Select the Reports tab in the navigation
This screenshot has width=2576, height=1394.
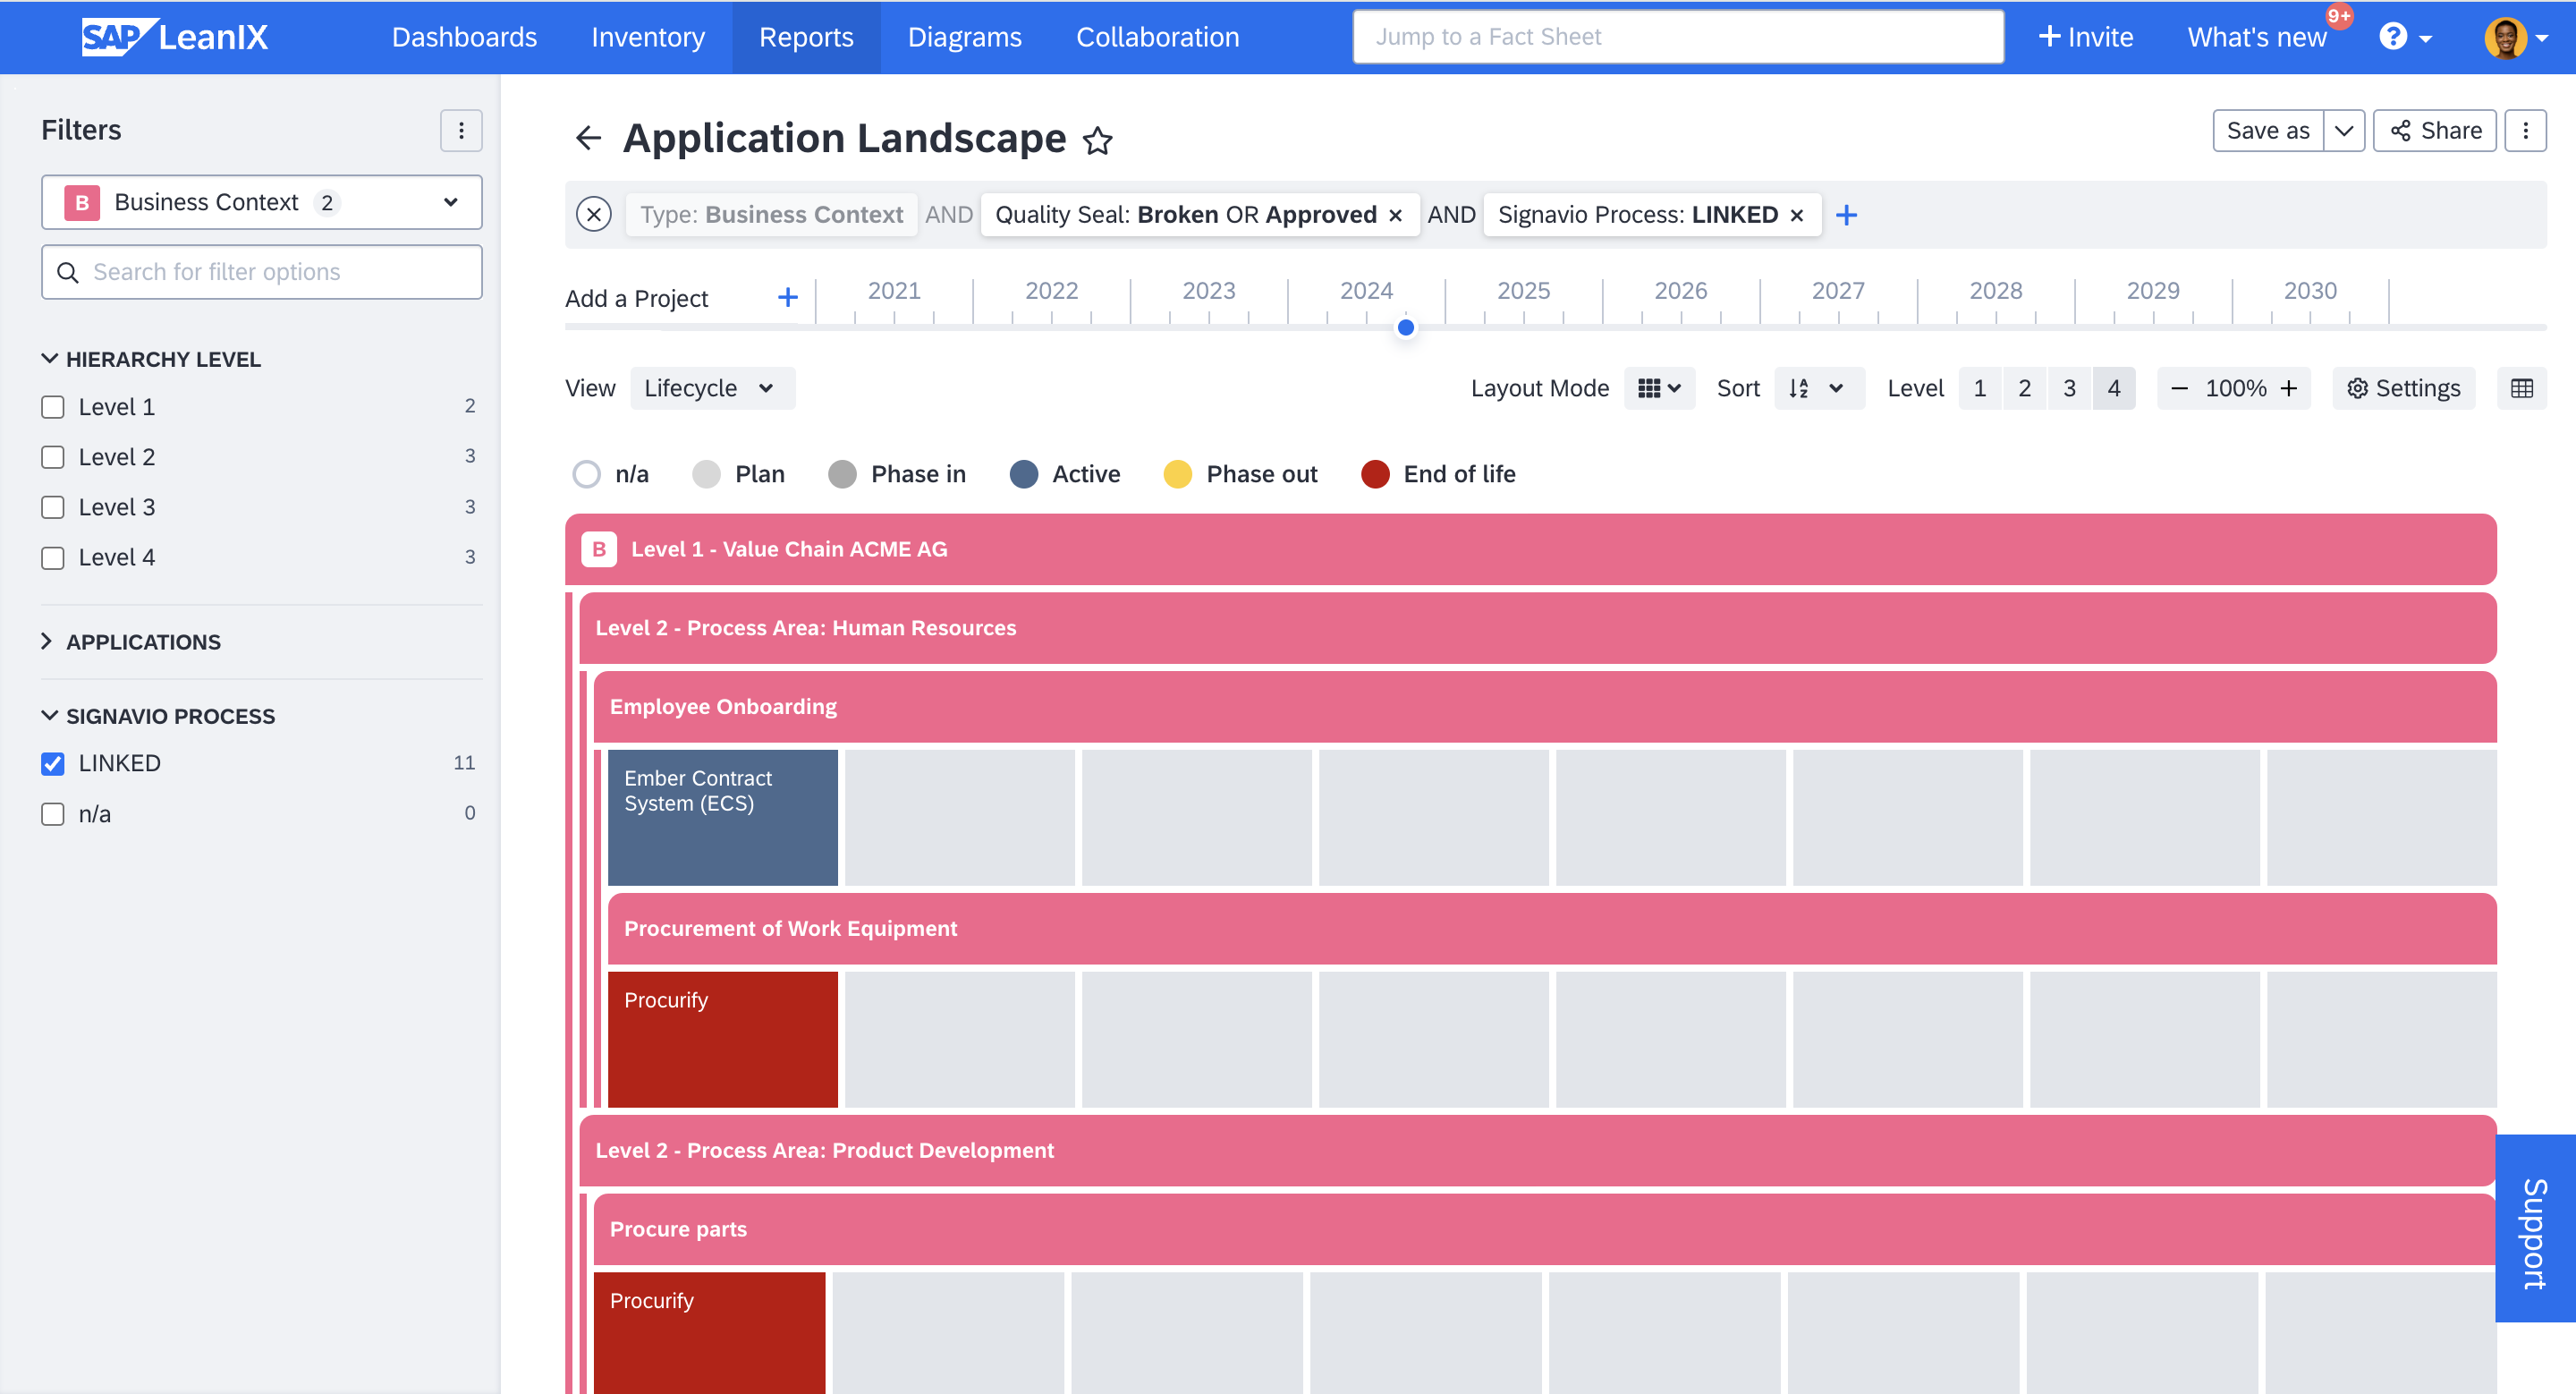pos(803,36)
